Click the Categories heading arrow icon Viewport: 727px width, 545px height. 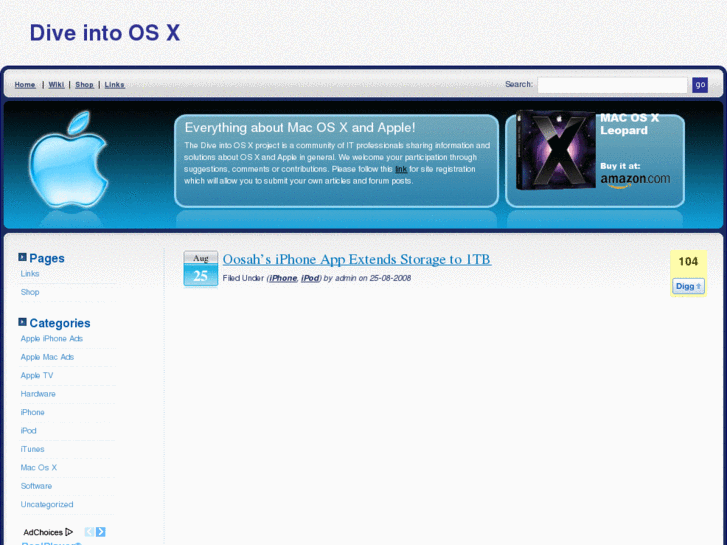click(22, 322)
